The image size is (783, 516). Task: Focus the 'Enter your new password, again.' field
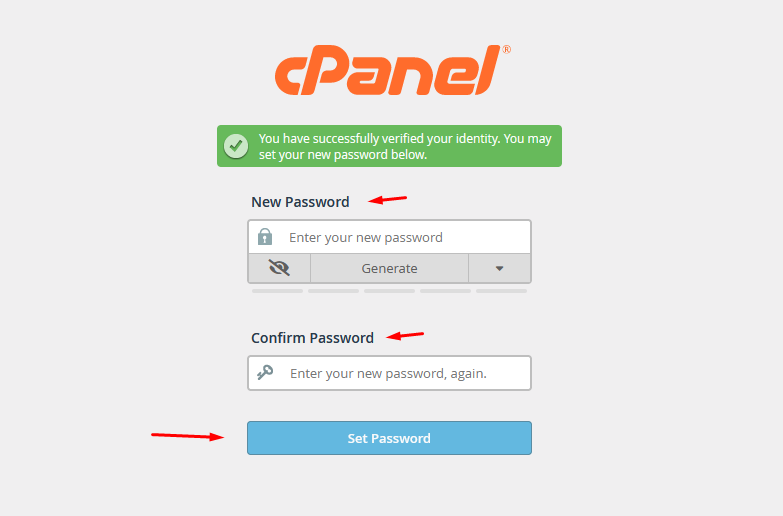click(390, 373)
